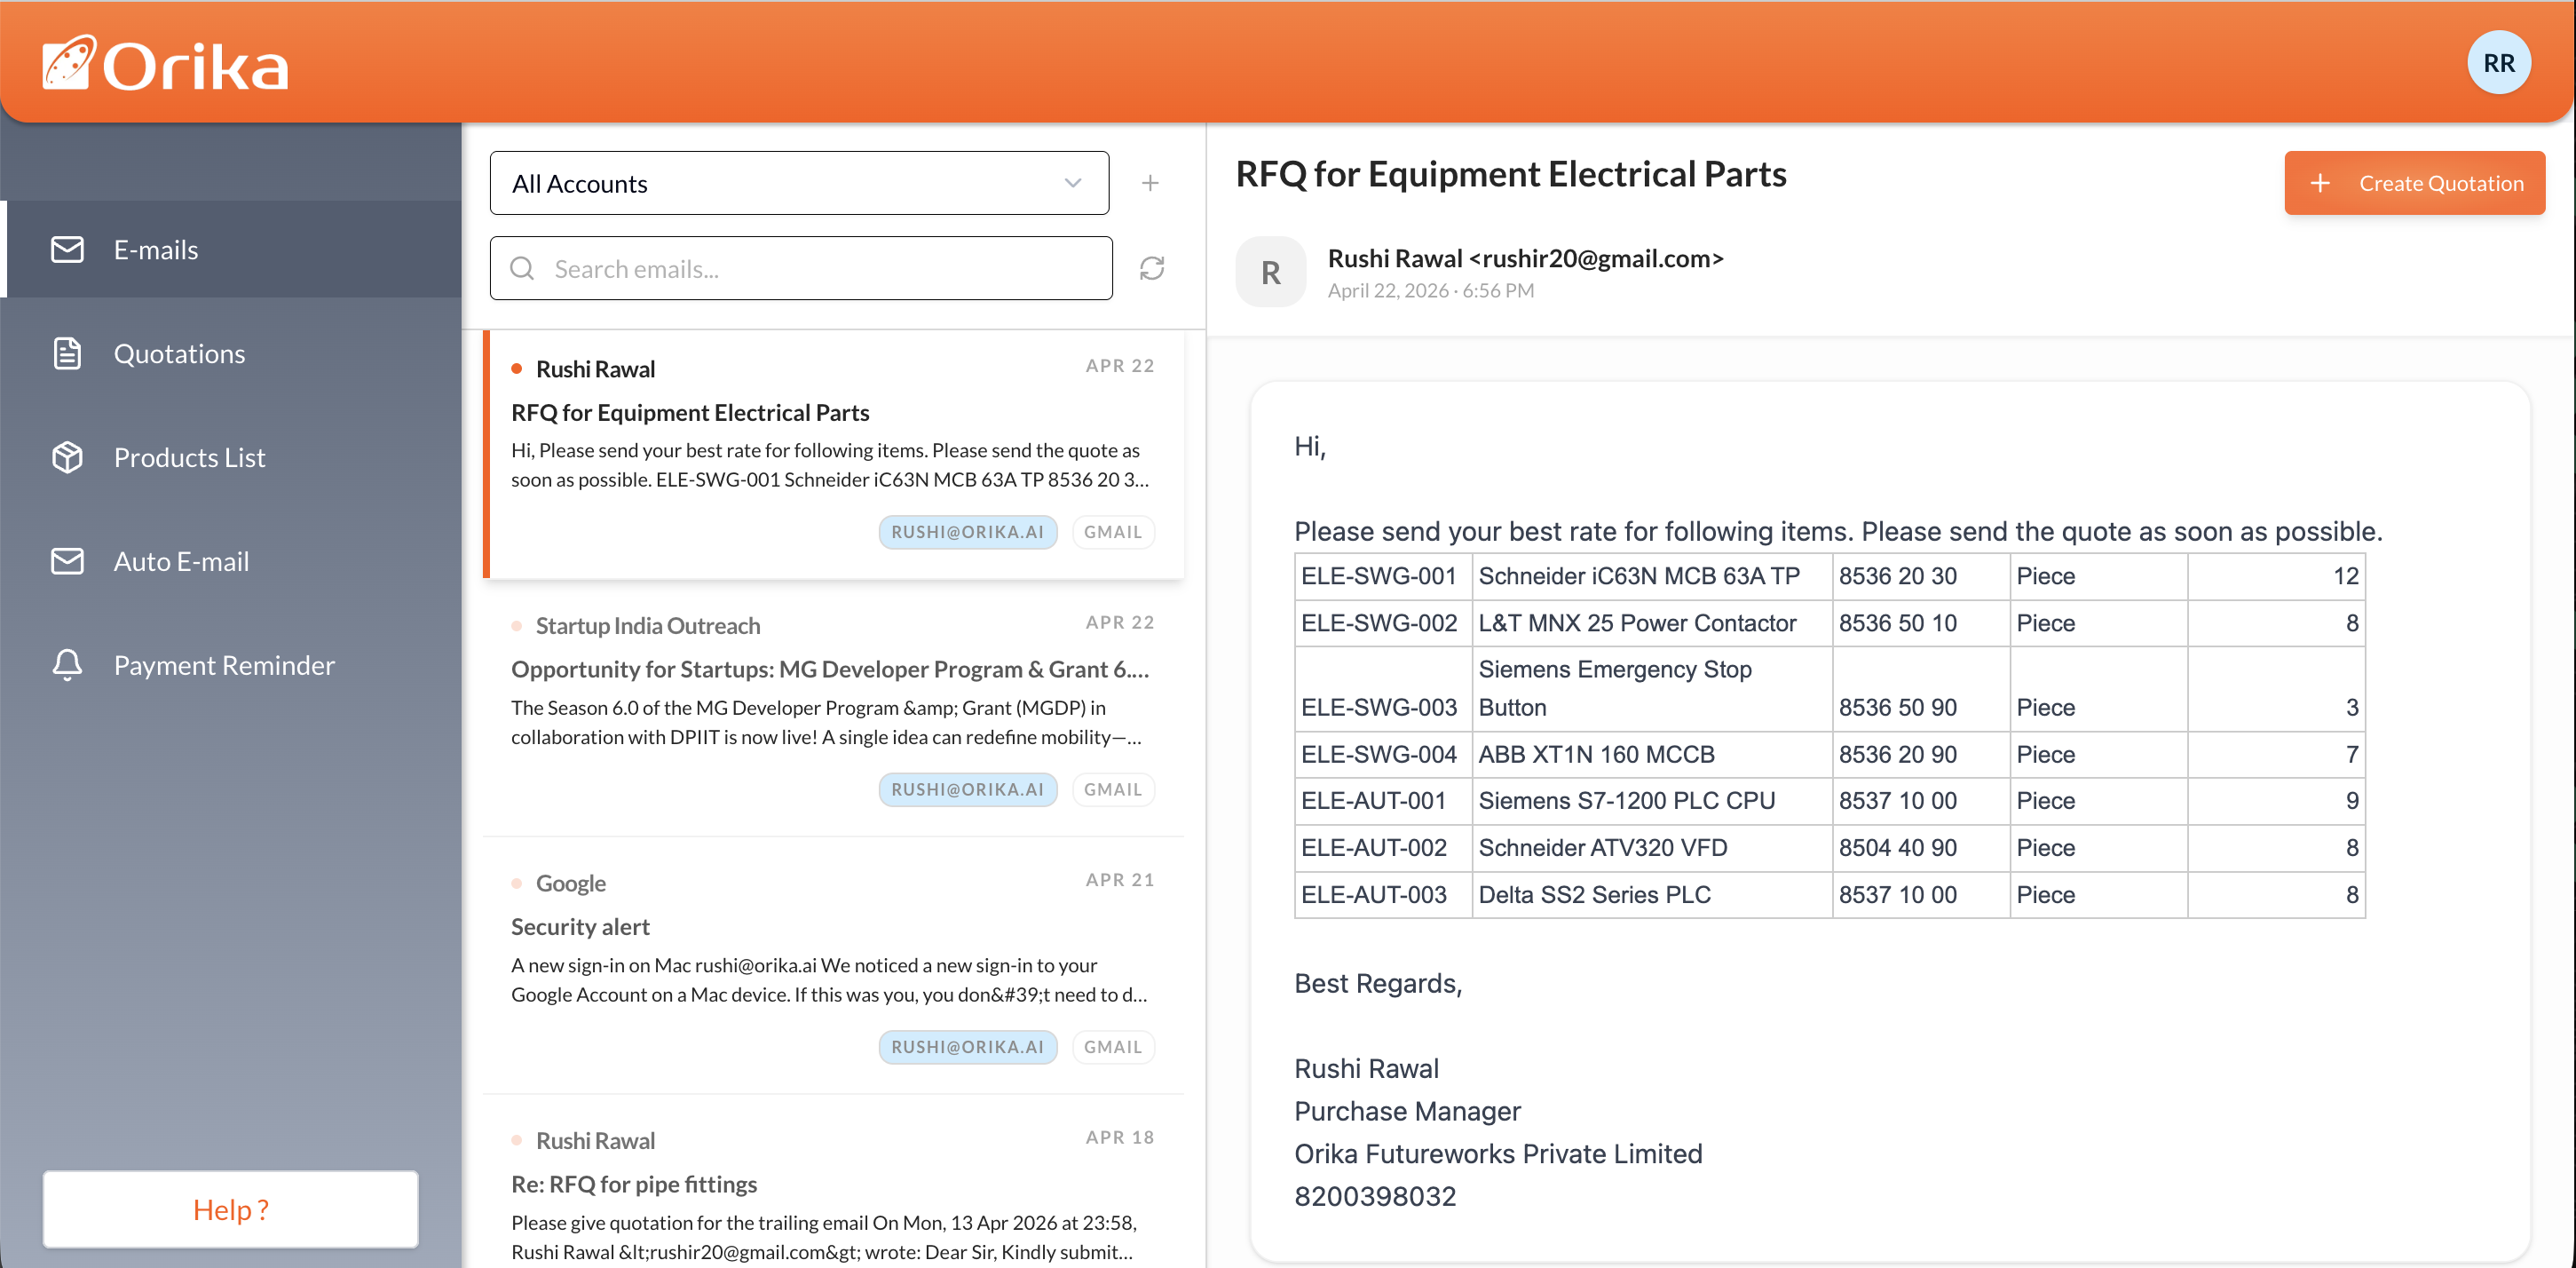Screen dimensions: 2576x1268
Task: Open Quotations section
Action: [x=231, y=353]
